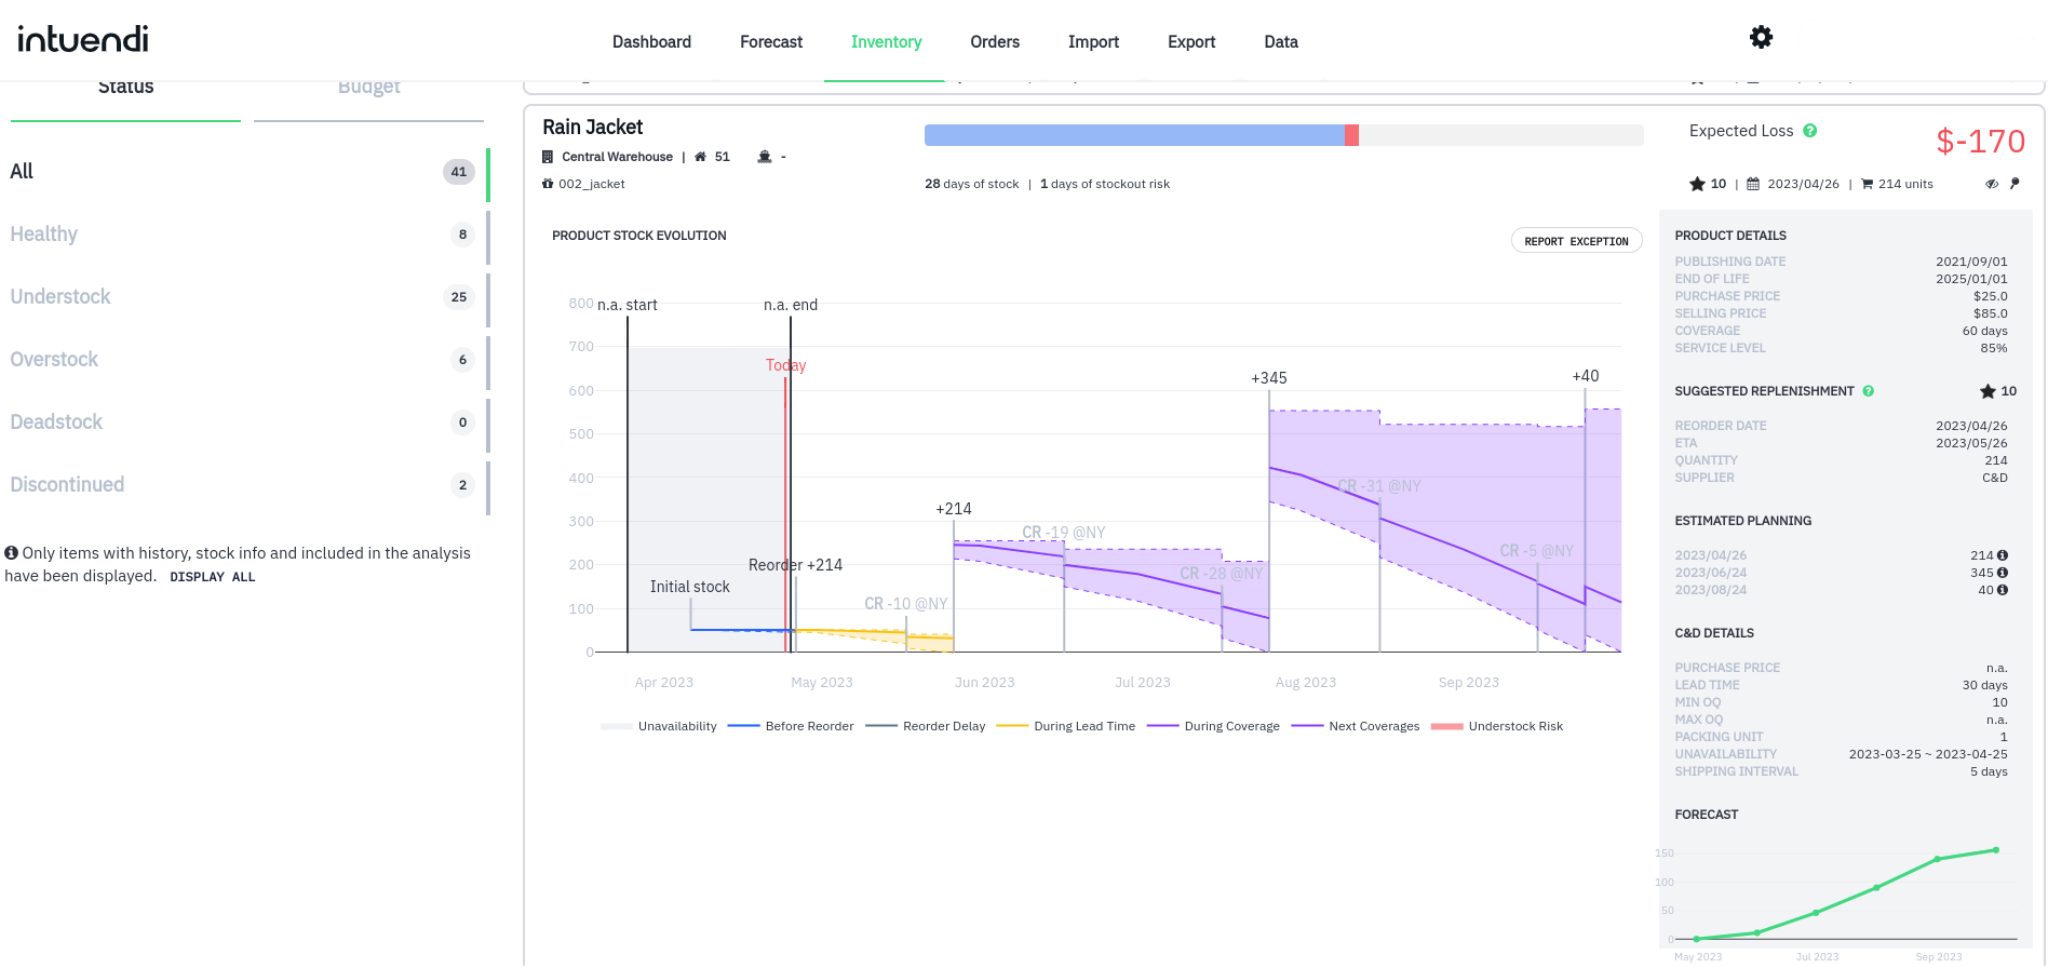Click info icon for 345 planned units
Image resolution: width=2048 pixels, height=966 pixels.
tap(2003, 573)
